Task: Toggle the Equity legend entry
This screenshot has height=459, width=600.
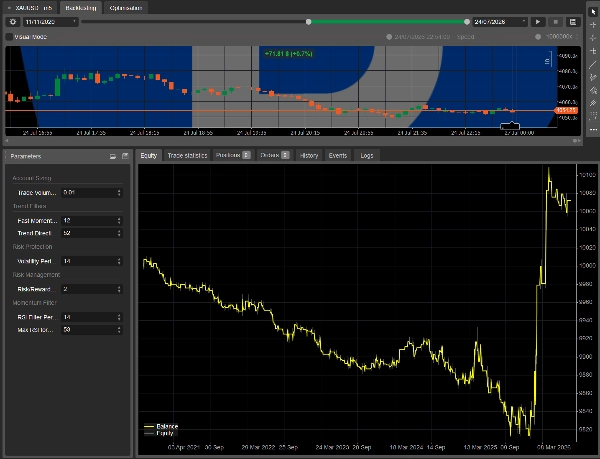Action: click(159, 433)
